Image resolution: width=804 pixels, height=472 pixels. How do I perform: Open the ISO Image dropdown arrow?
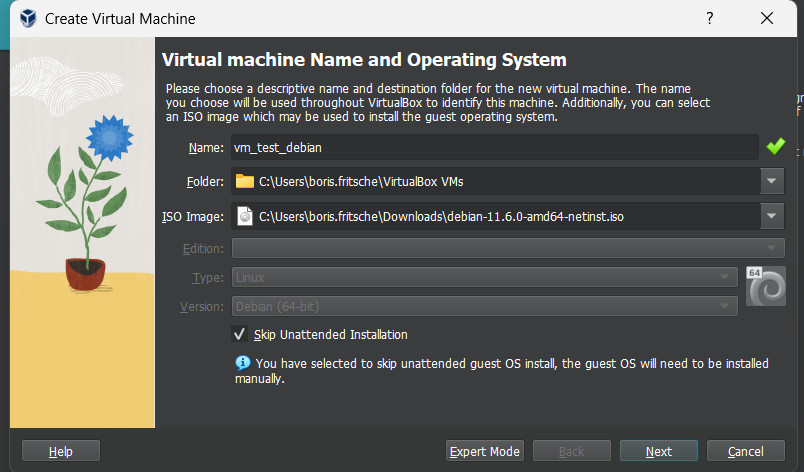pos(771,216)
